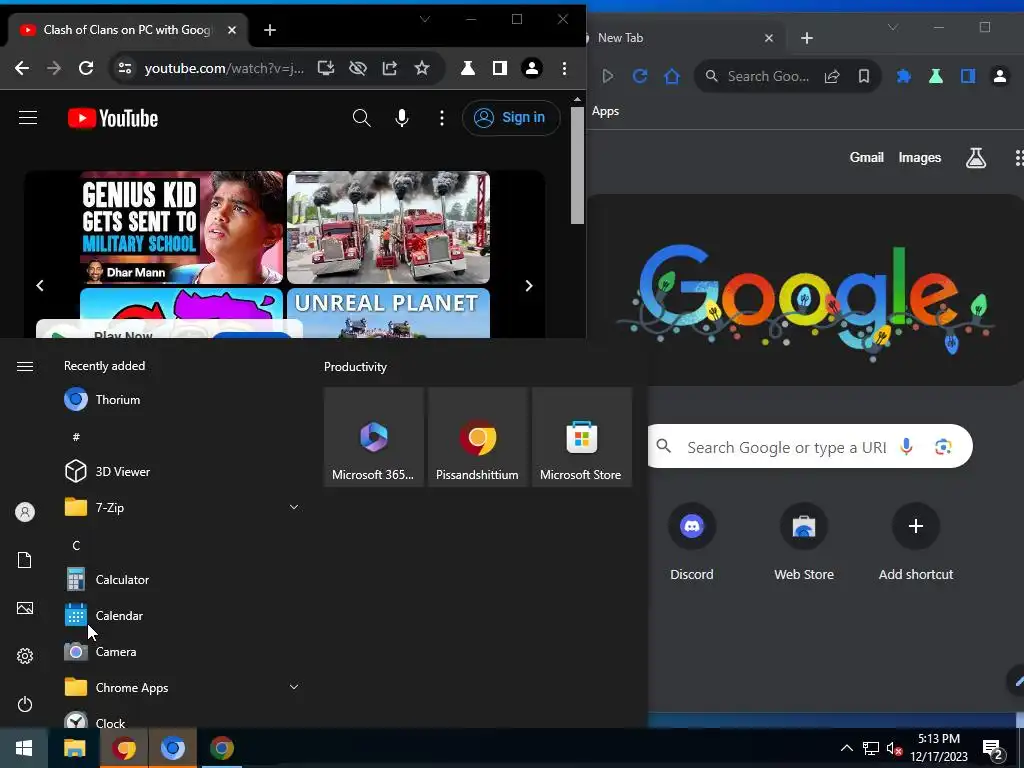1024x768 pixels.
Task: Open Search Labs flask on Google page
Action: coord(976,157)
